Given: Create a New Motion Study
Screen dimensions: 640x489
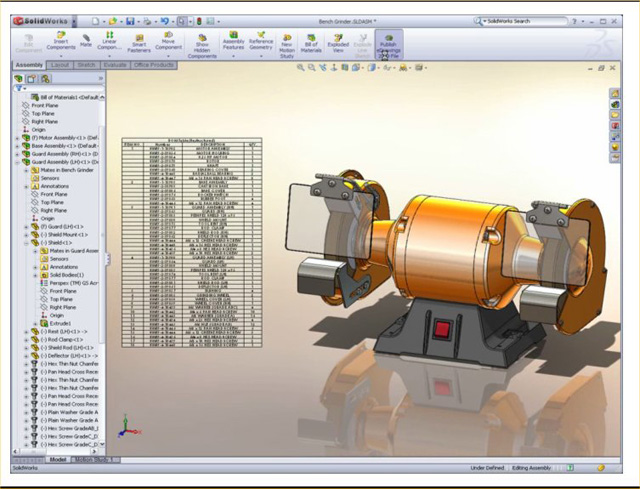Looking at the screenshot, I should pos(287,42).
